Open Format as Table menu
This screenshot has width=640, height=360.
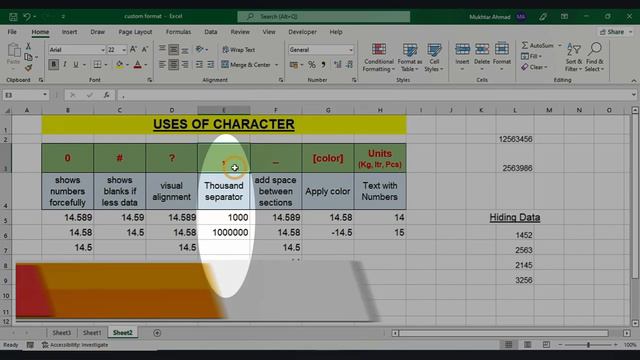tap(410, 58)
